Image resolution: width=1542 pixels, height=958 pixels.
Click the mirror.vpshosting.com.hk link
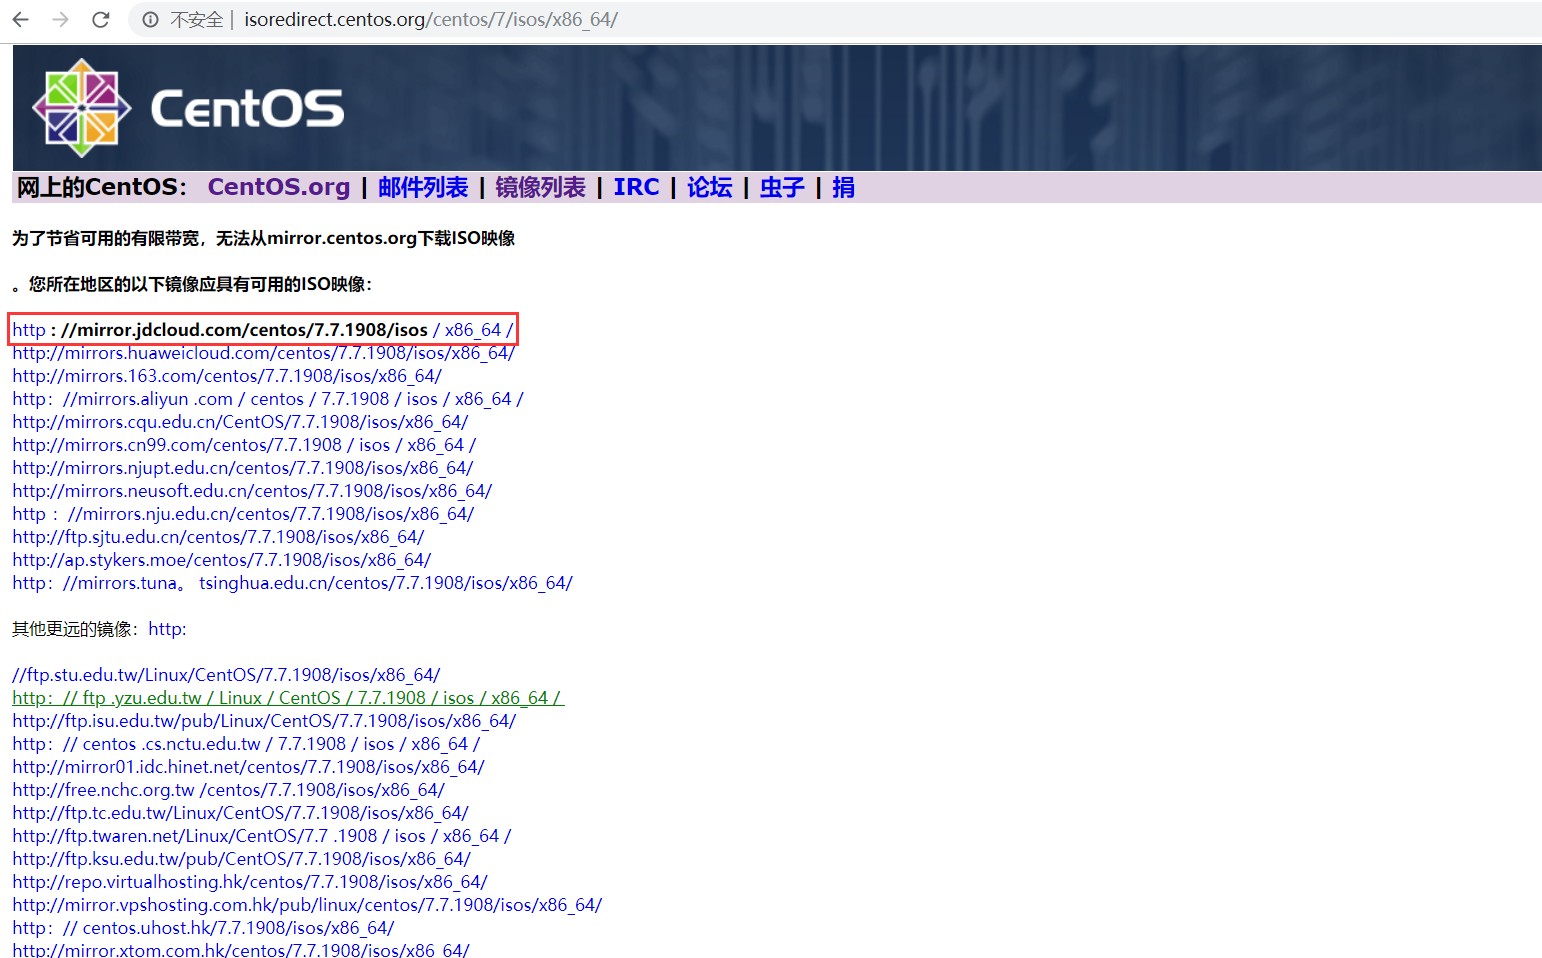pos(306,904)
